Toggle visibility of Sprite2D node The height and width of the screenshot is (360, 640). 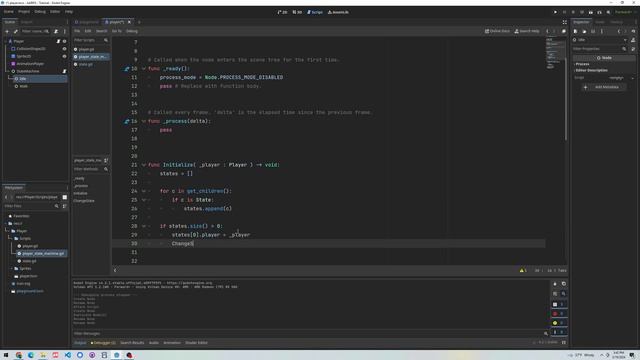pyautogui.click(x=64, y=56)
